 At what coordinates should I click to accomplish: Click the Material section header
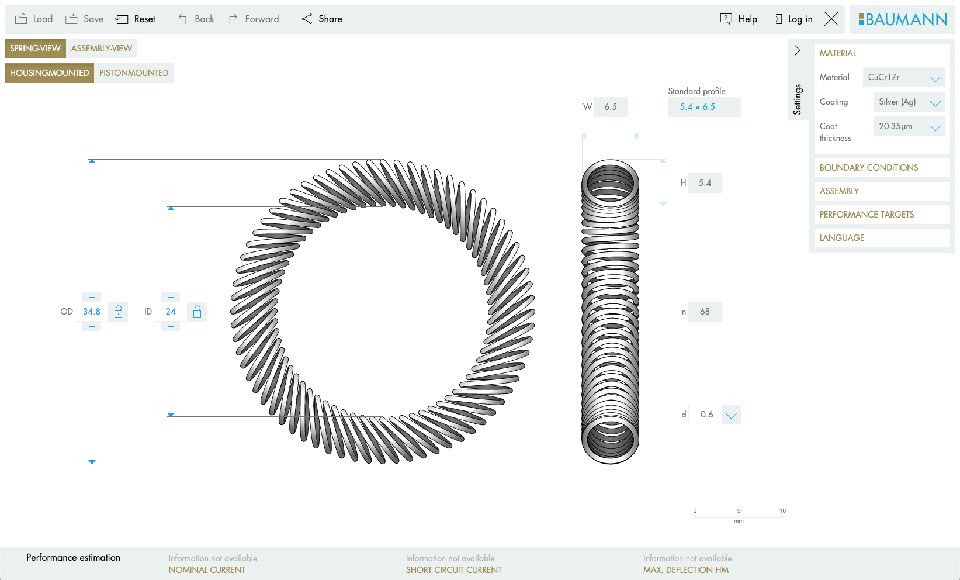tap(838, 53)
